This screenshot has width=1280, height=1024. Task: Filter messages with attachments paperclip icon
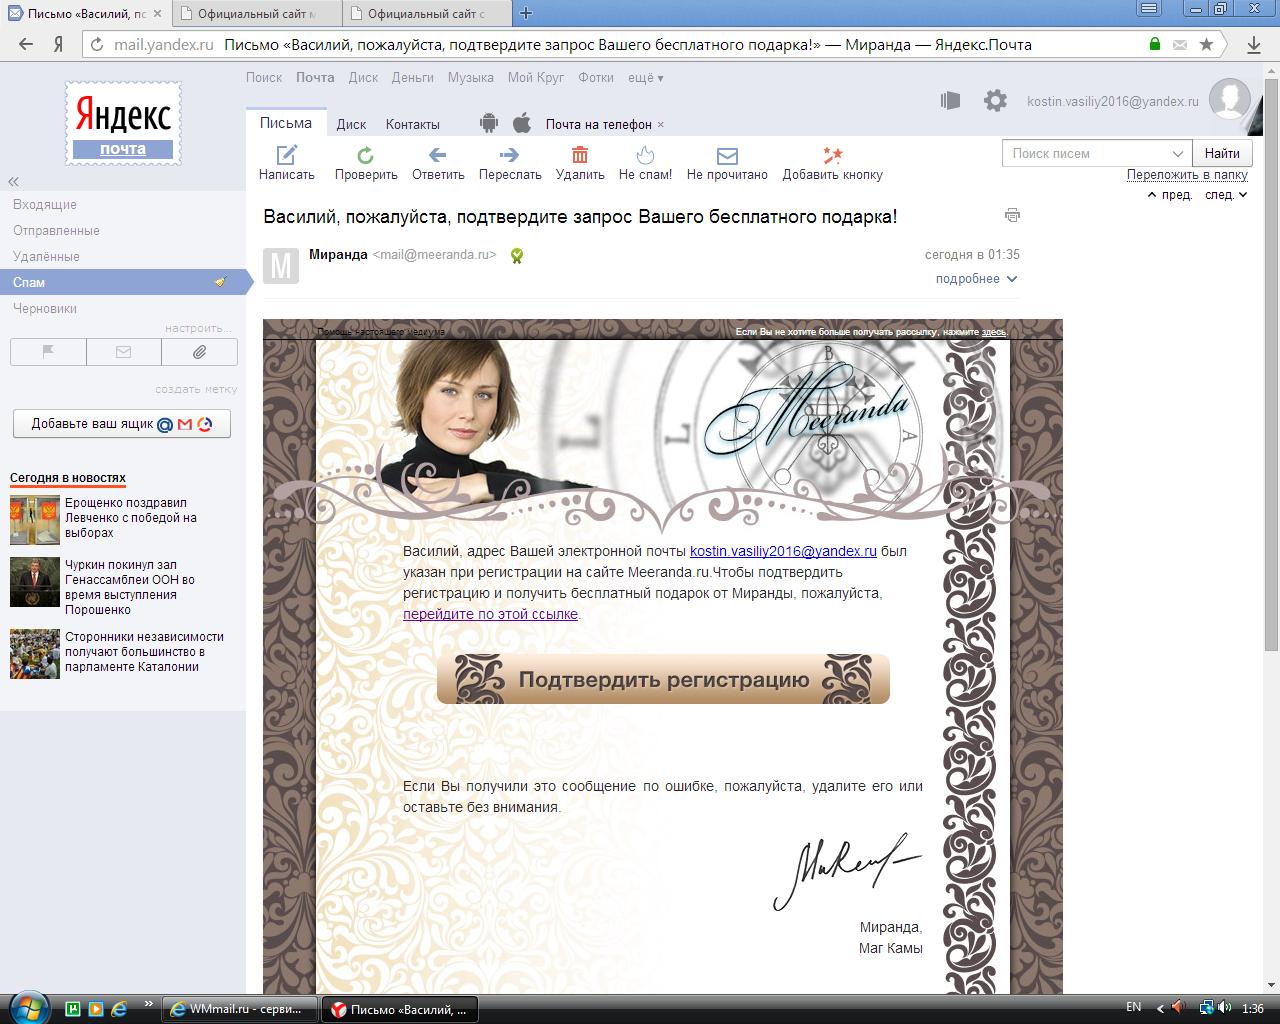200,352
